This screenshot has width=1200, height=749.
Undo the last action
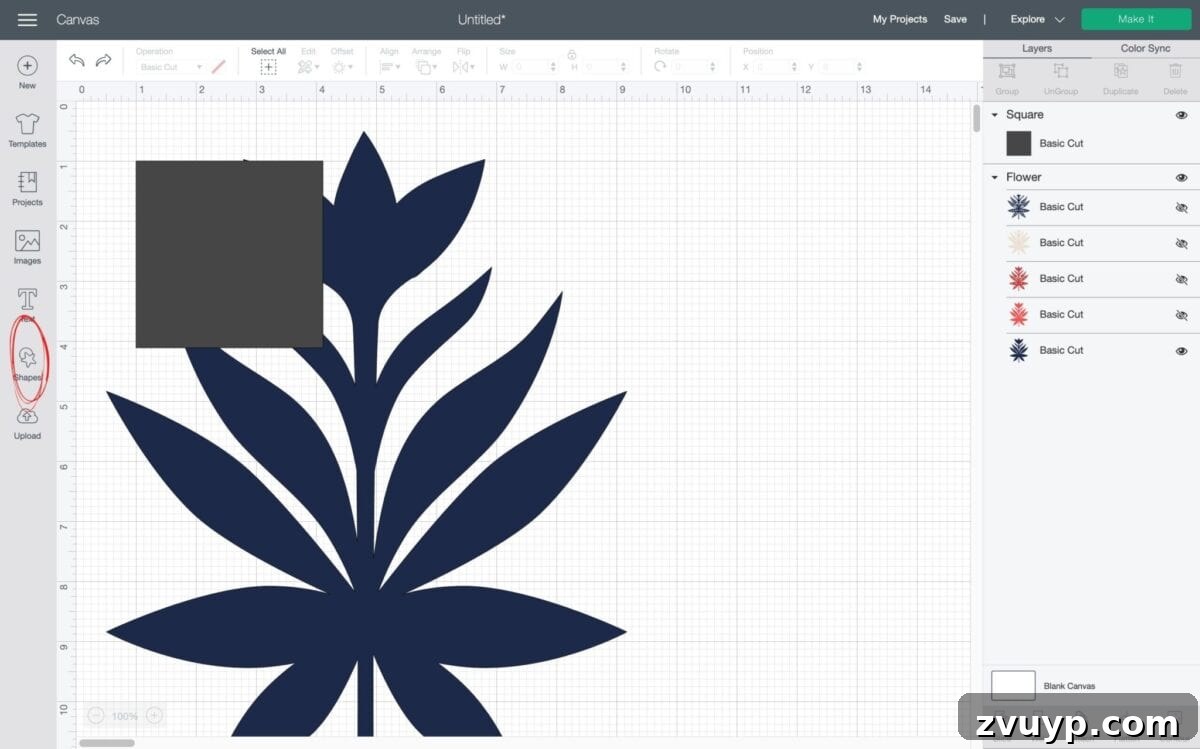77,61
